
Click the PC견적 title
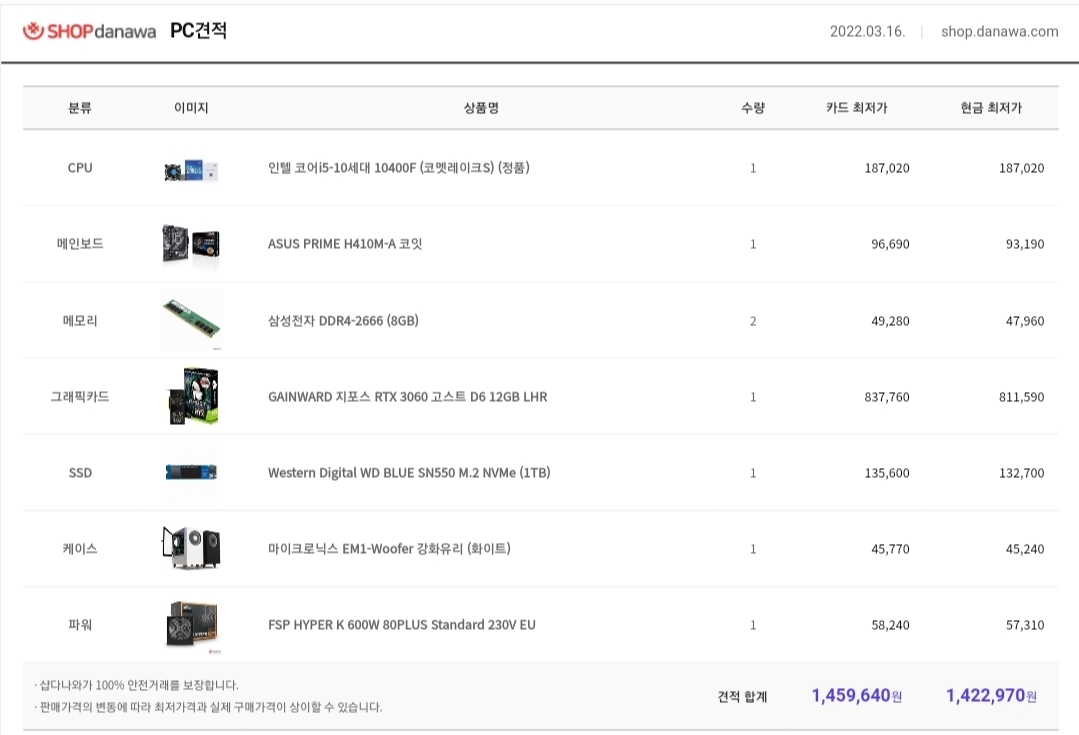(x=198, y=31)
